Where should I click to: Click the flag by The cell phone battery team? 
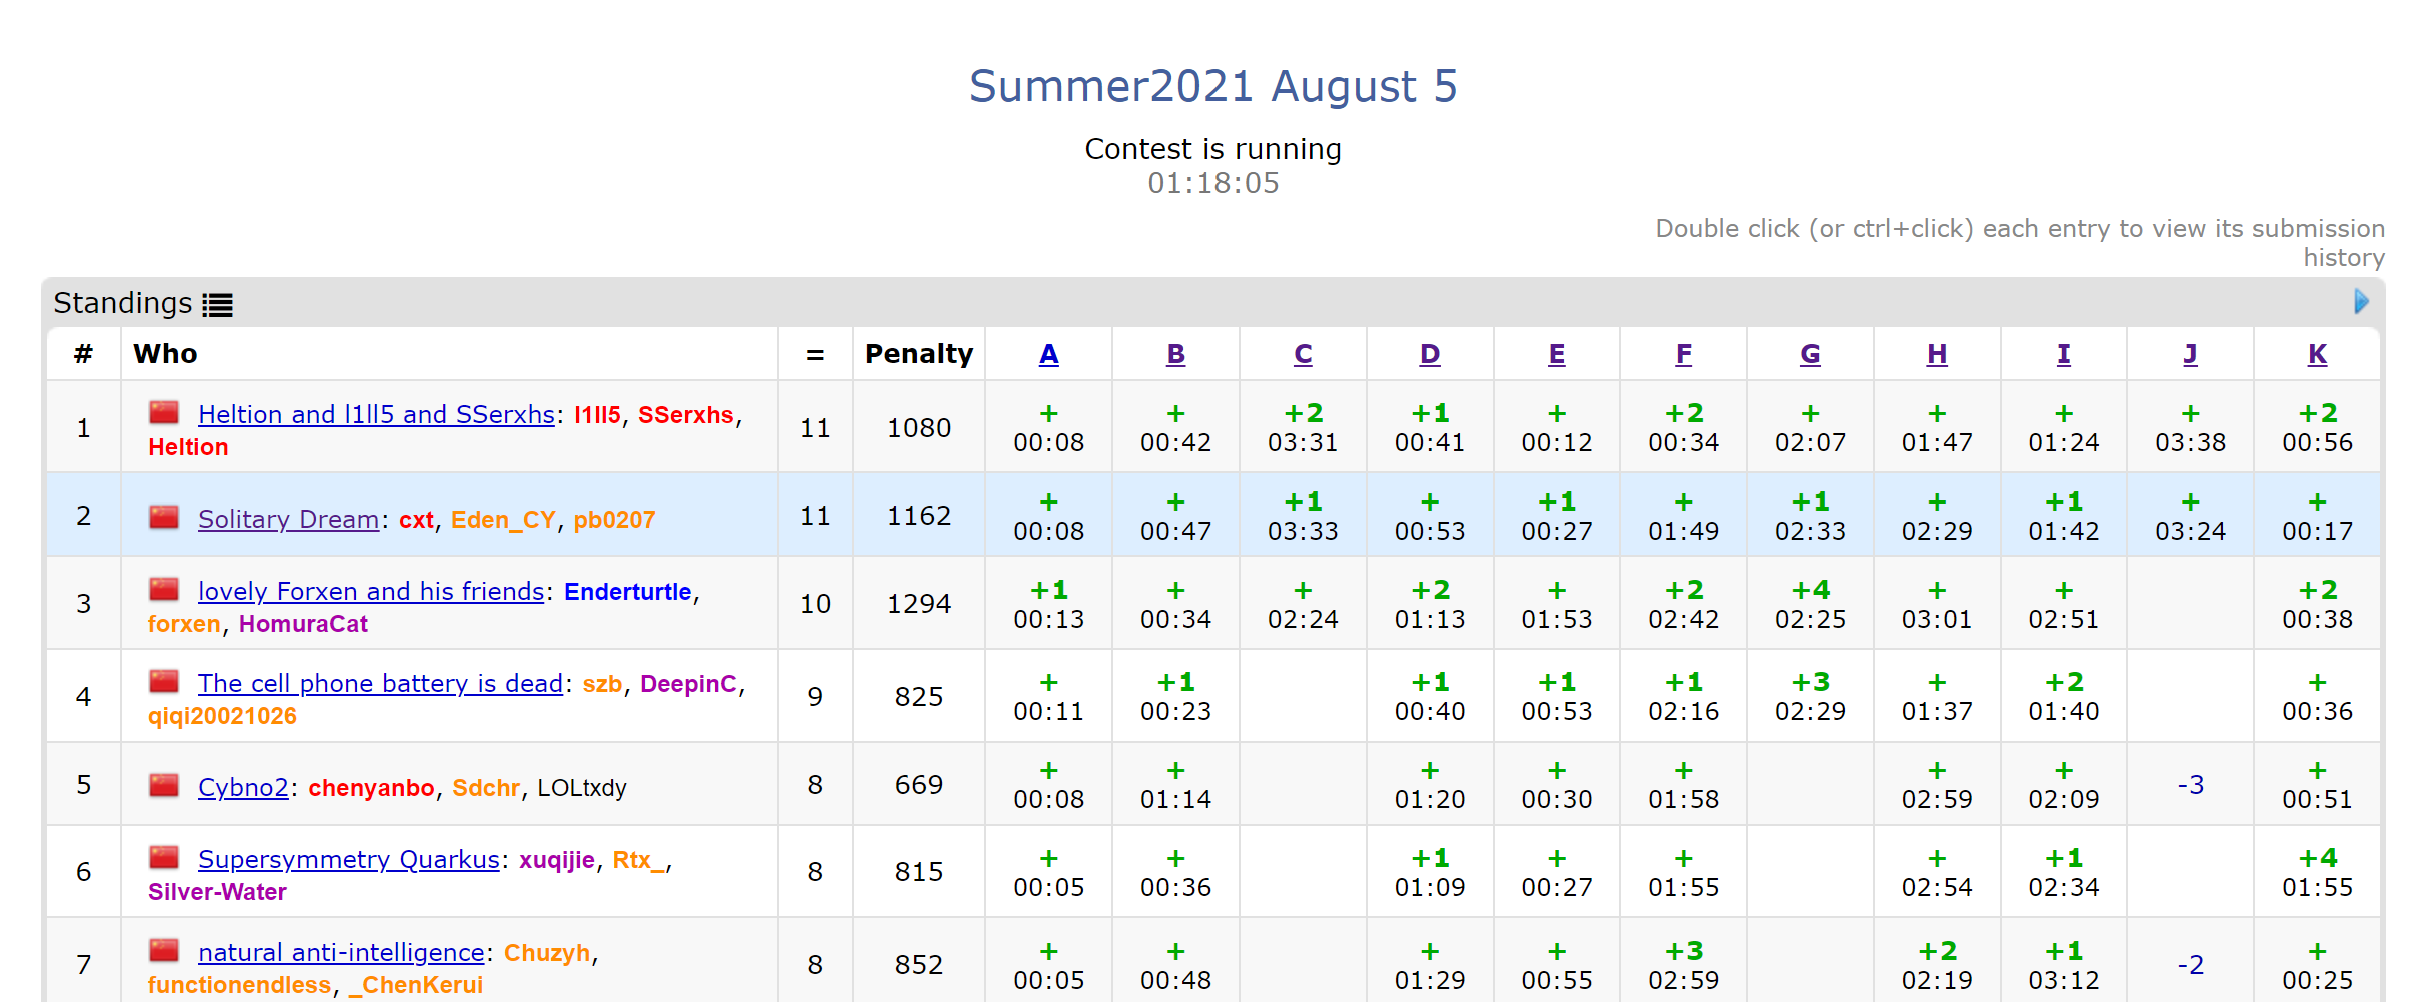[164, 682]
